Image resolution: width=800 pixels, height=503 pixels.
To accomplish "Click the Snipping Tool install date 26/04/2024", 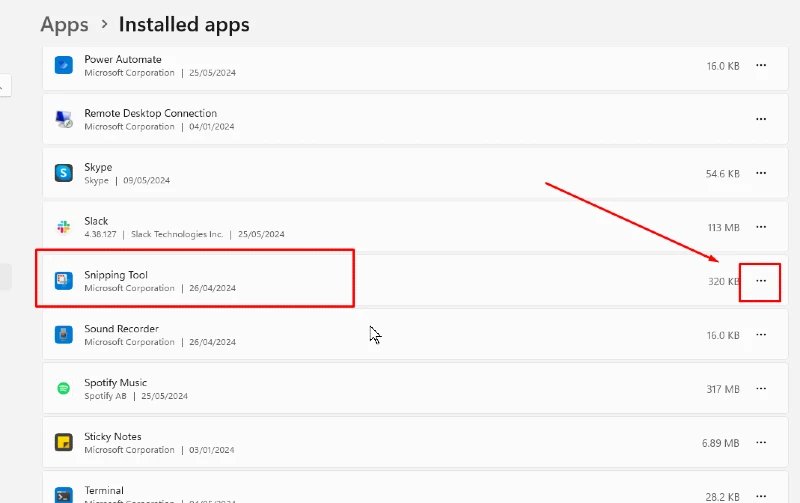I will coord(212,288).
